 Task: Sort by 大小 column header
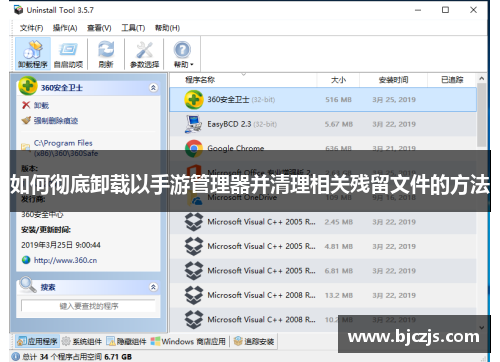338,80
